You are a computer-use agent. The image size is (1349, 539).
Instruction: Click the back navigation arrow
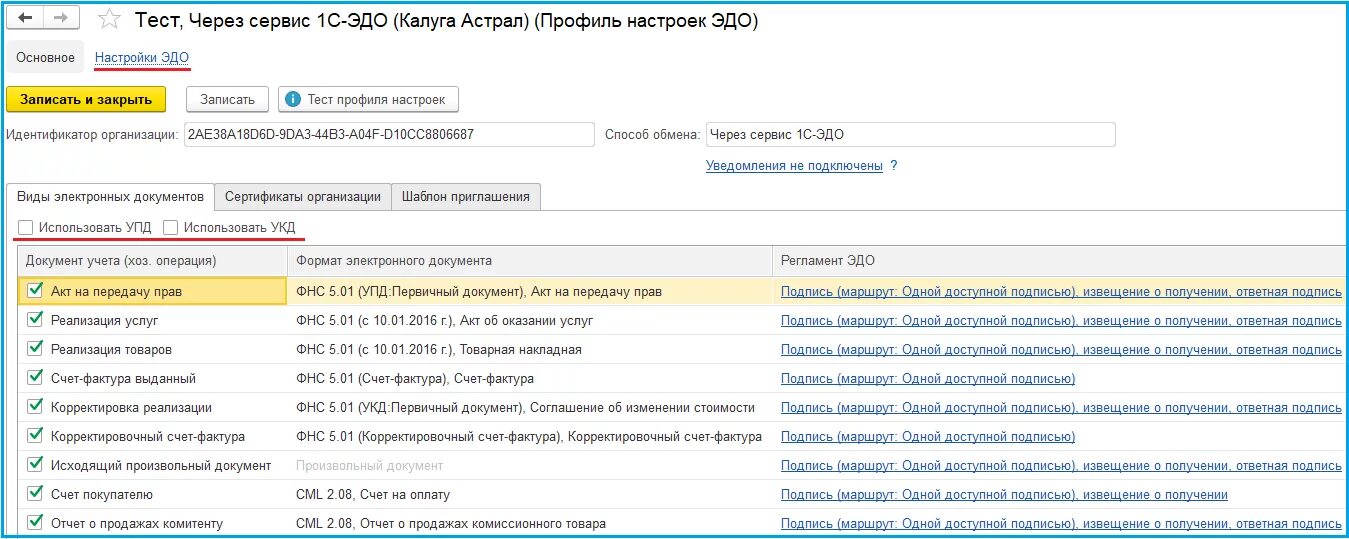tap(27, 19)
